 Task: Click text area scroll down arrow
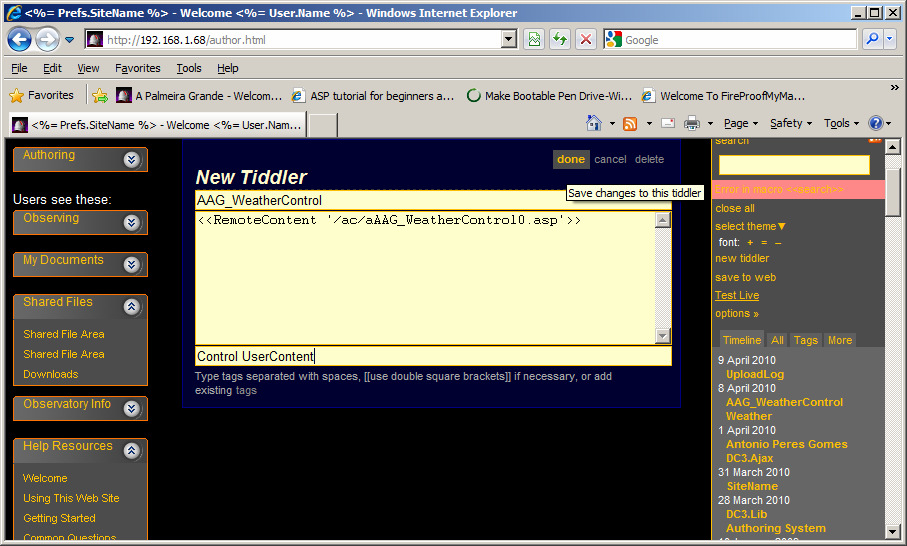(663, 335)
